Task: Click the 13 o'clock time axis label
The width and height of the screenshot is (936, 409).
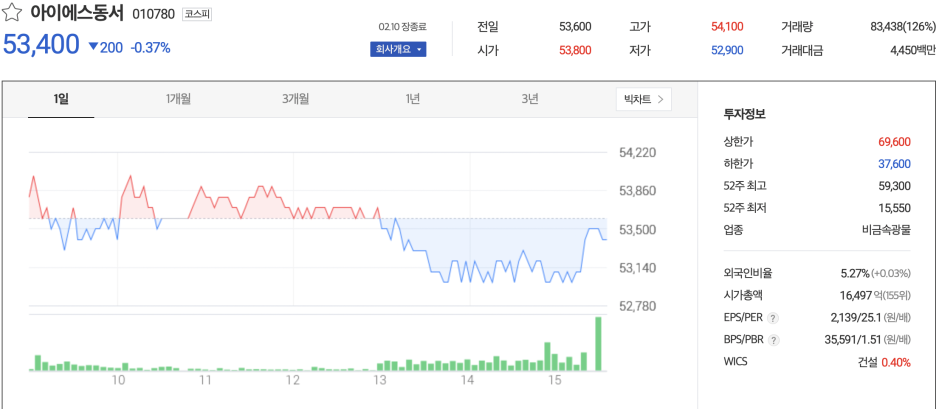Action: [x=380, y=380]
